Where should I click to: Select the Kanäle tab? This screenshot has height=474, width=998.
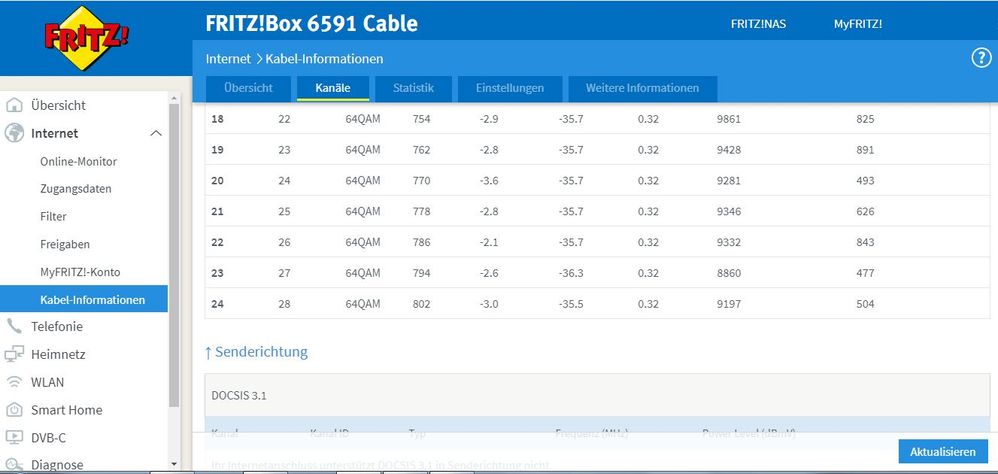point(333,88)
